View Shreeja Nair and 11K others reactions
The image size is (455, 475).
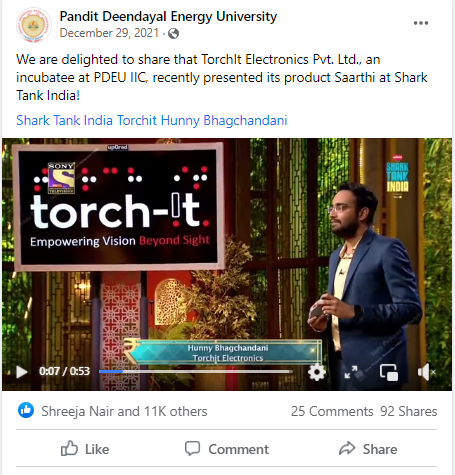(x=124, y=411)
